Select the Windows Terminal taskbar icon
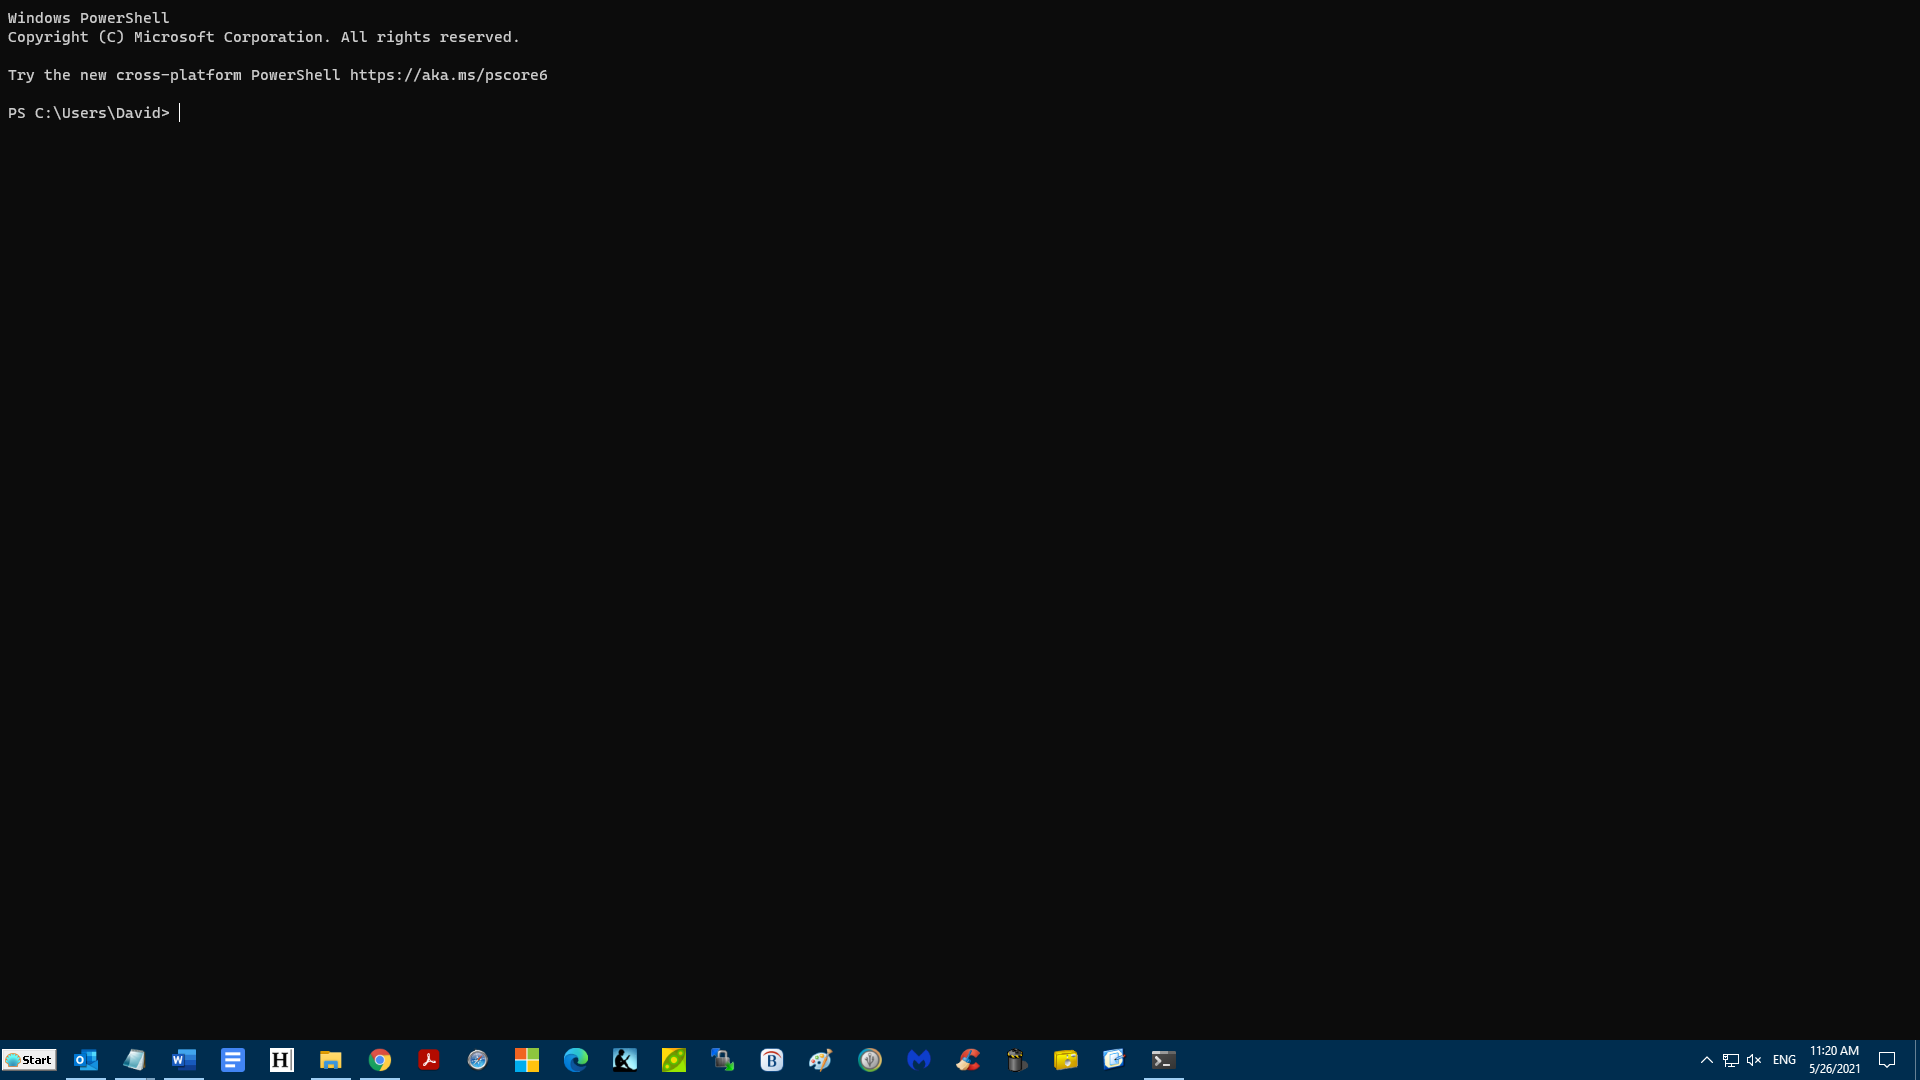The width and height of the screenshot is (1920, 1080). (x=1163, y=1060)
